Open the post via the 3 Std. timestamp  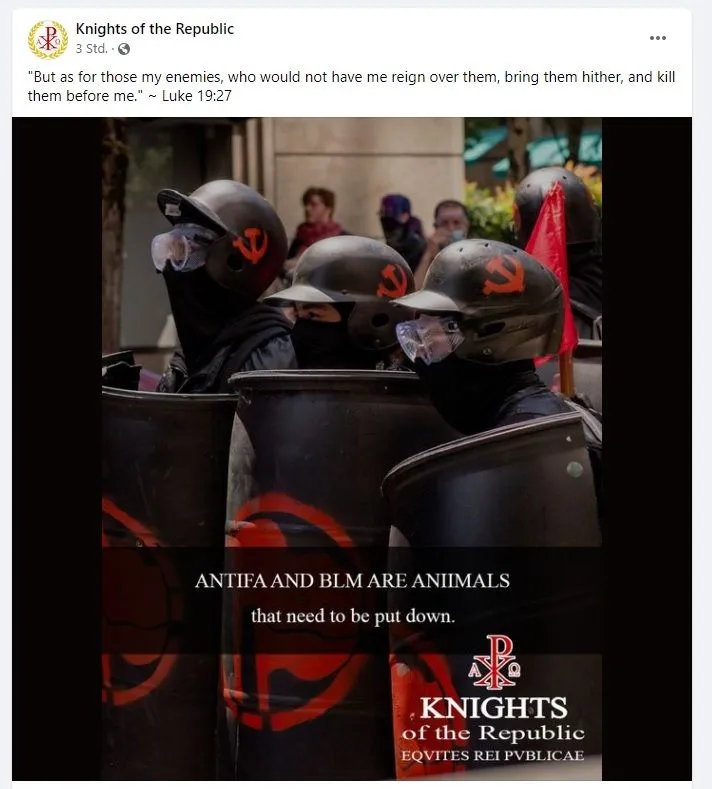pos(92,49)
